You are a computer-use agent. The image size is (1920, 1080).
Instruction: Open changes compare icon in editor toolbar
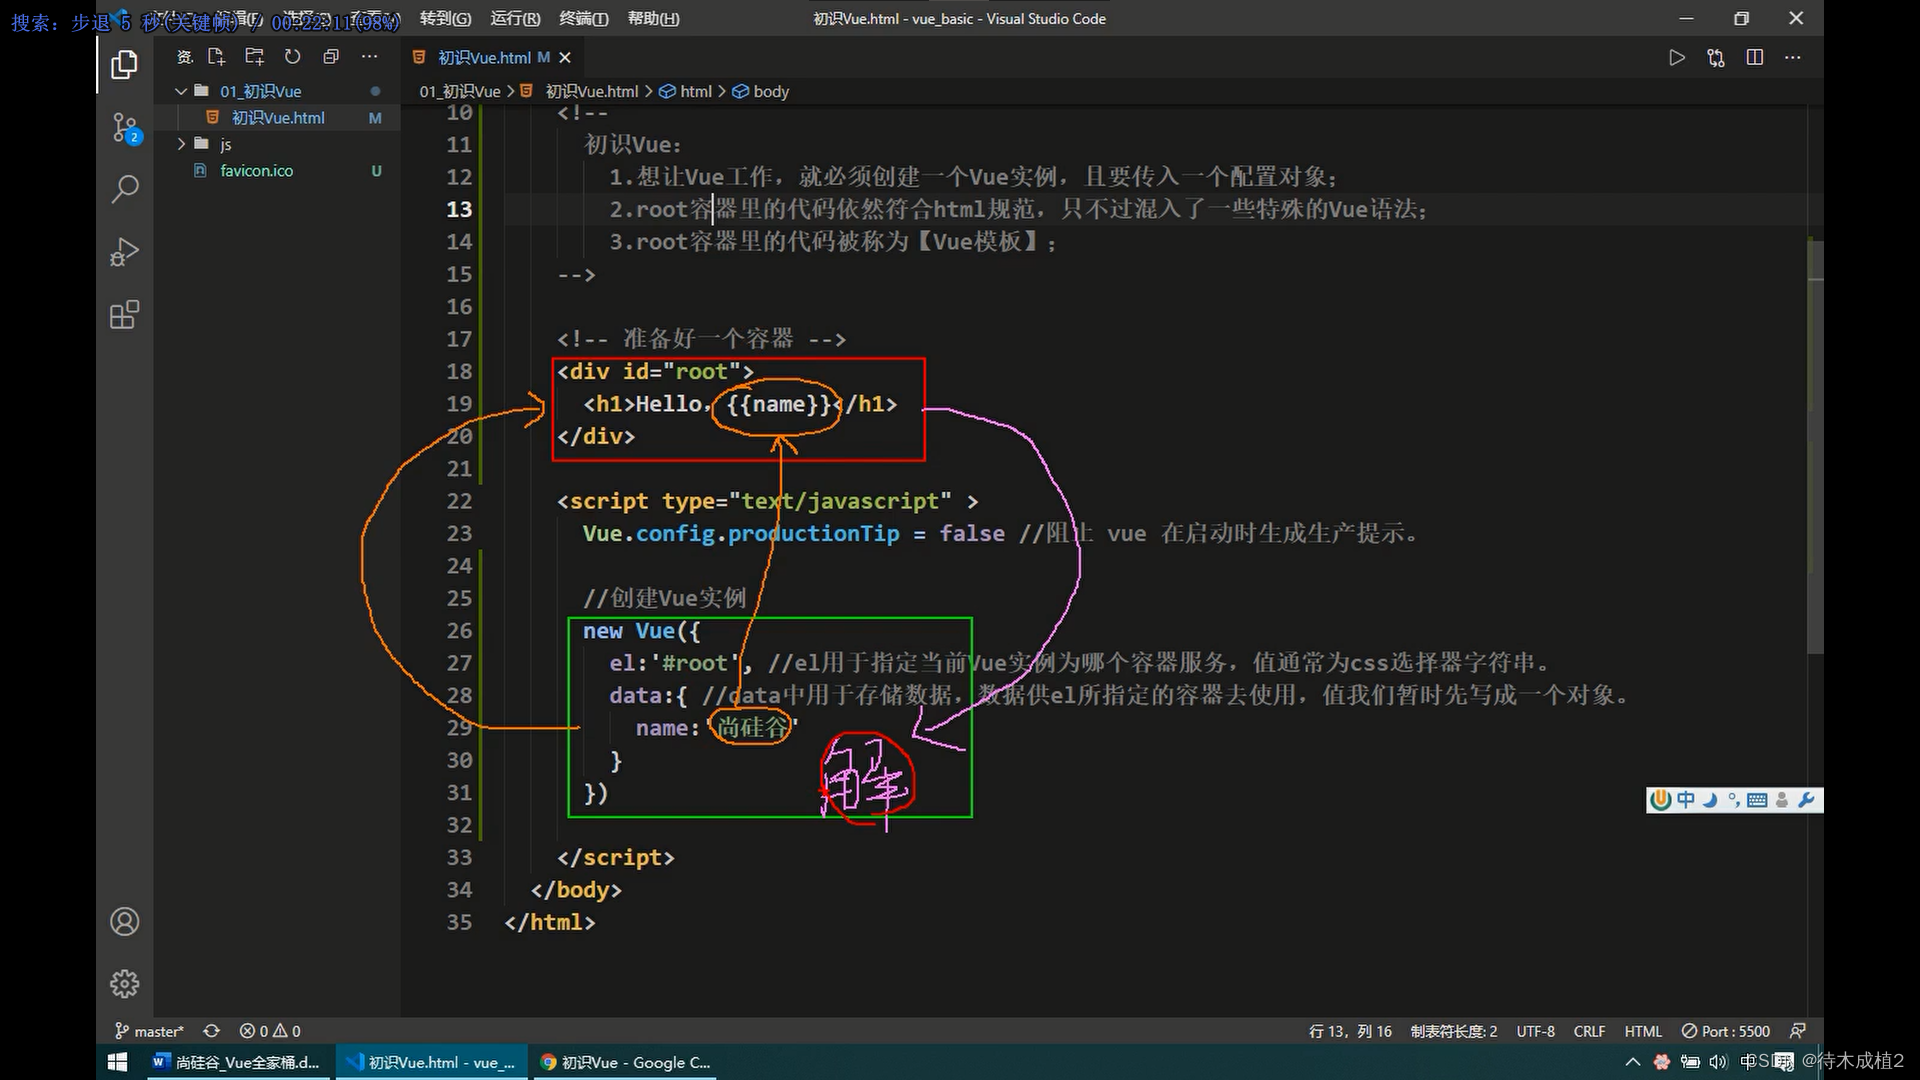[x=1716, y=58]
